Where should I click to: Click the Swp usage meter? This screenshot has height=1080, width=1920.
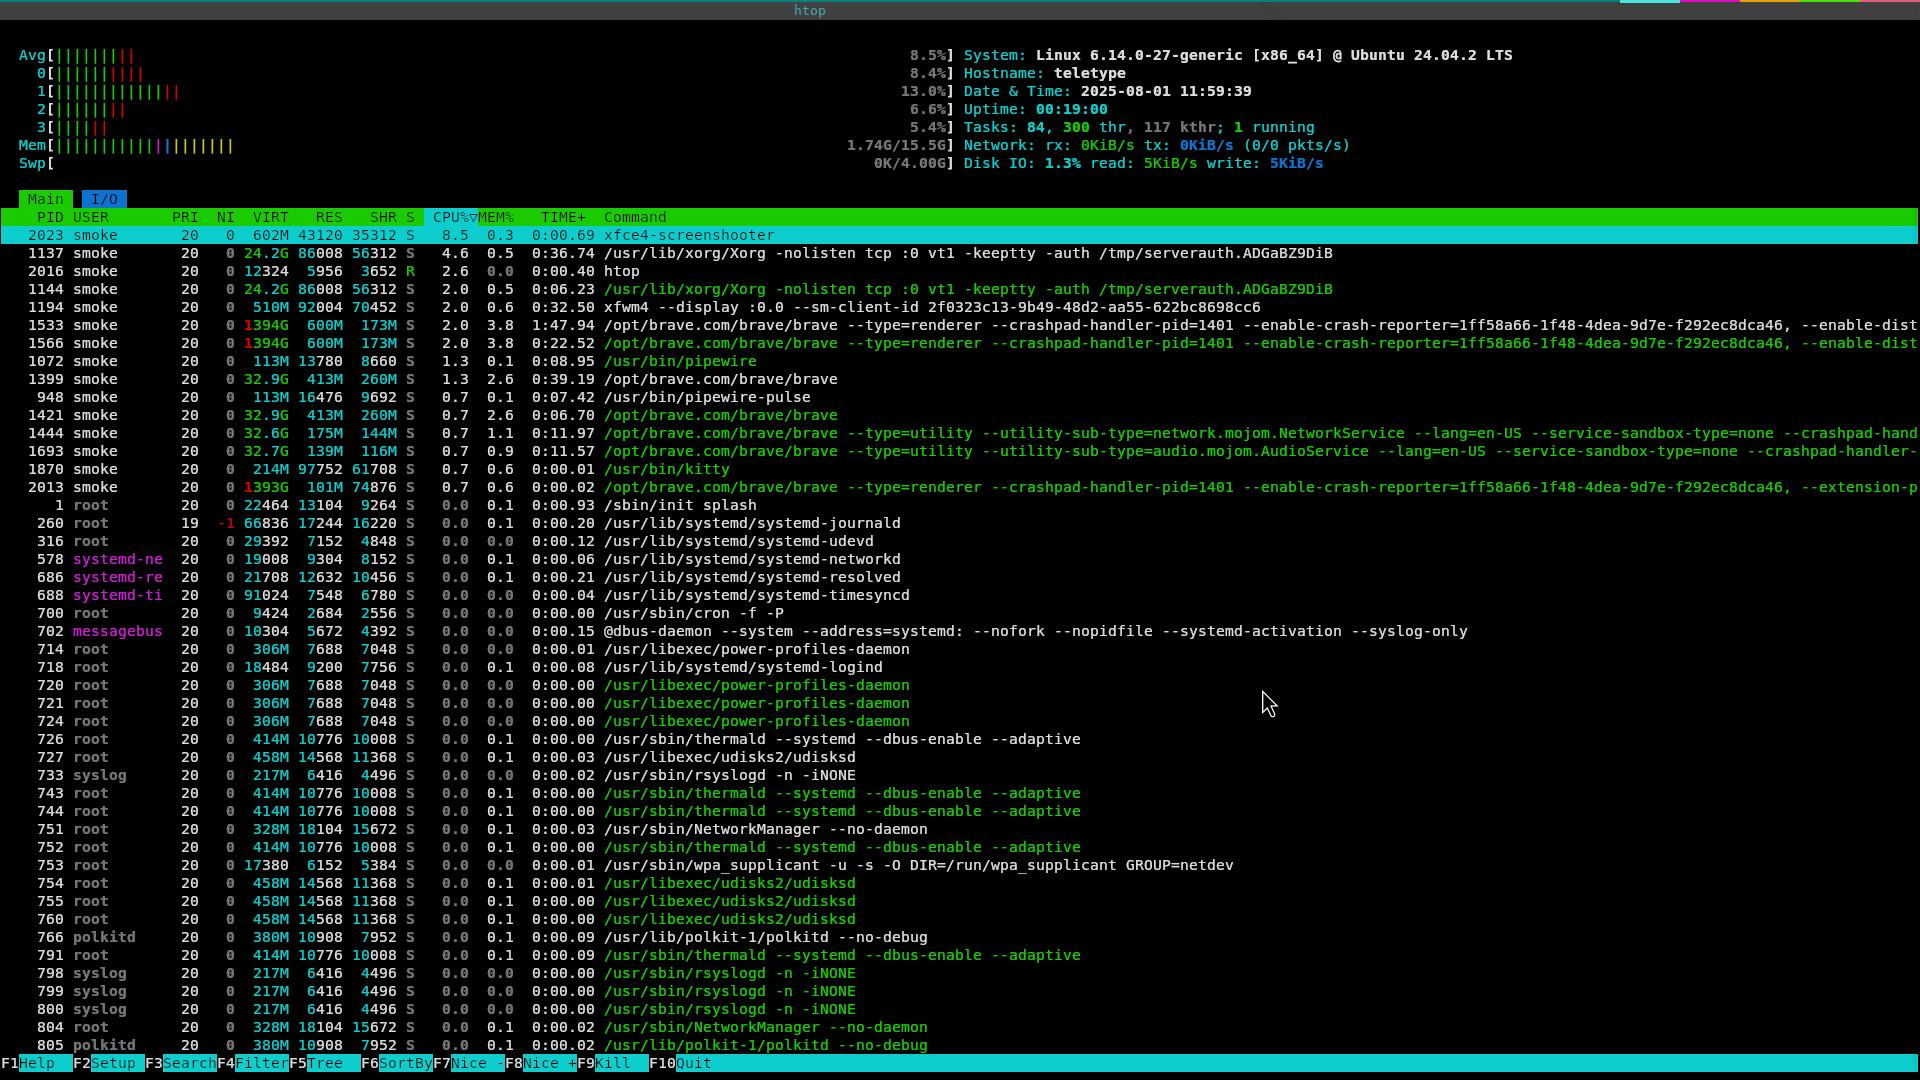tap(486, 163)
